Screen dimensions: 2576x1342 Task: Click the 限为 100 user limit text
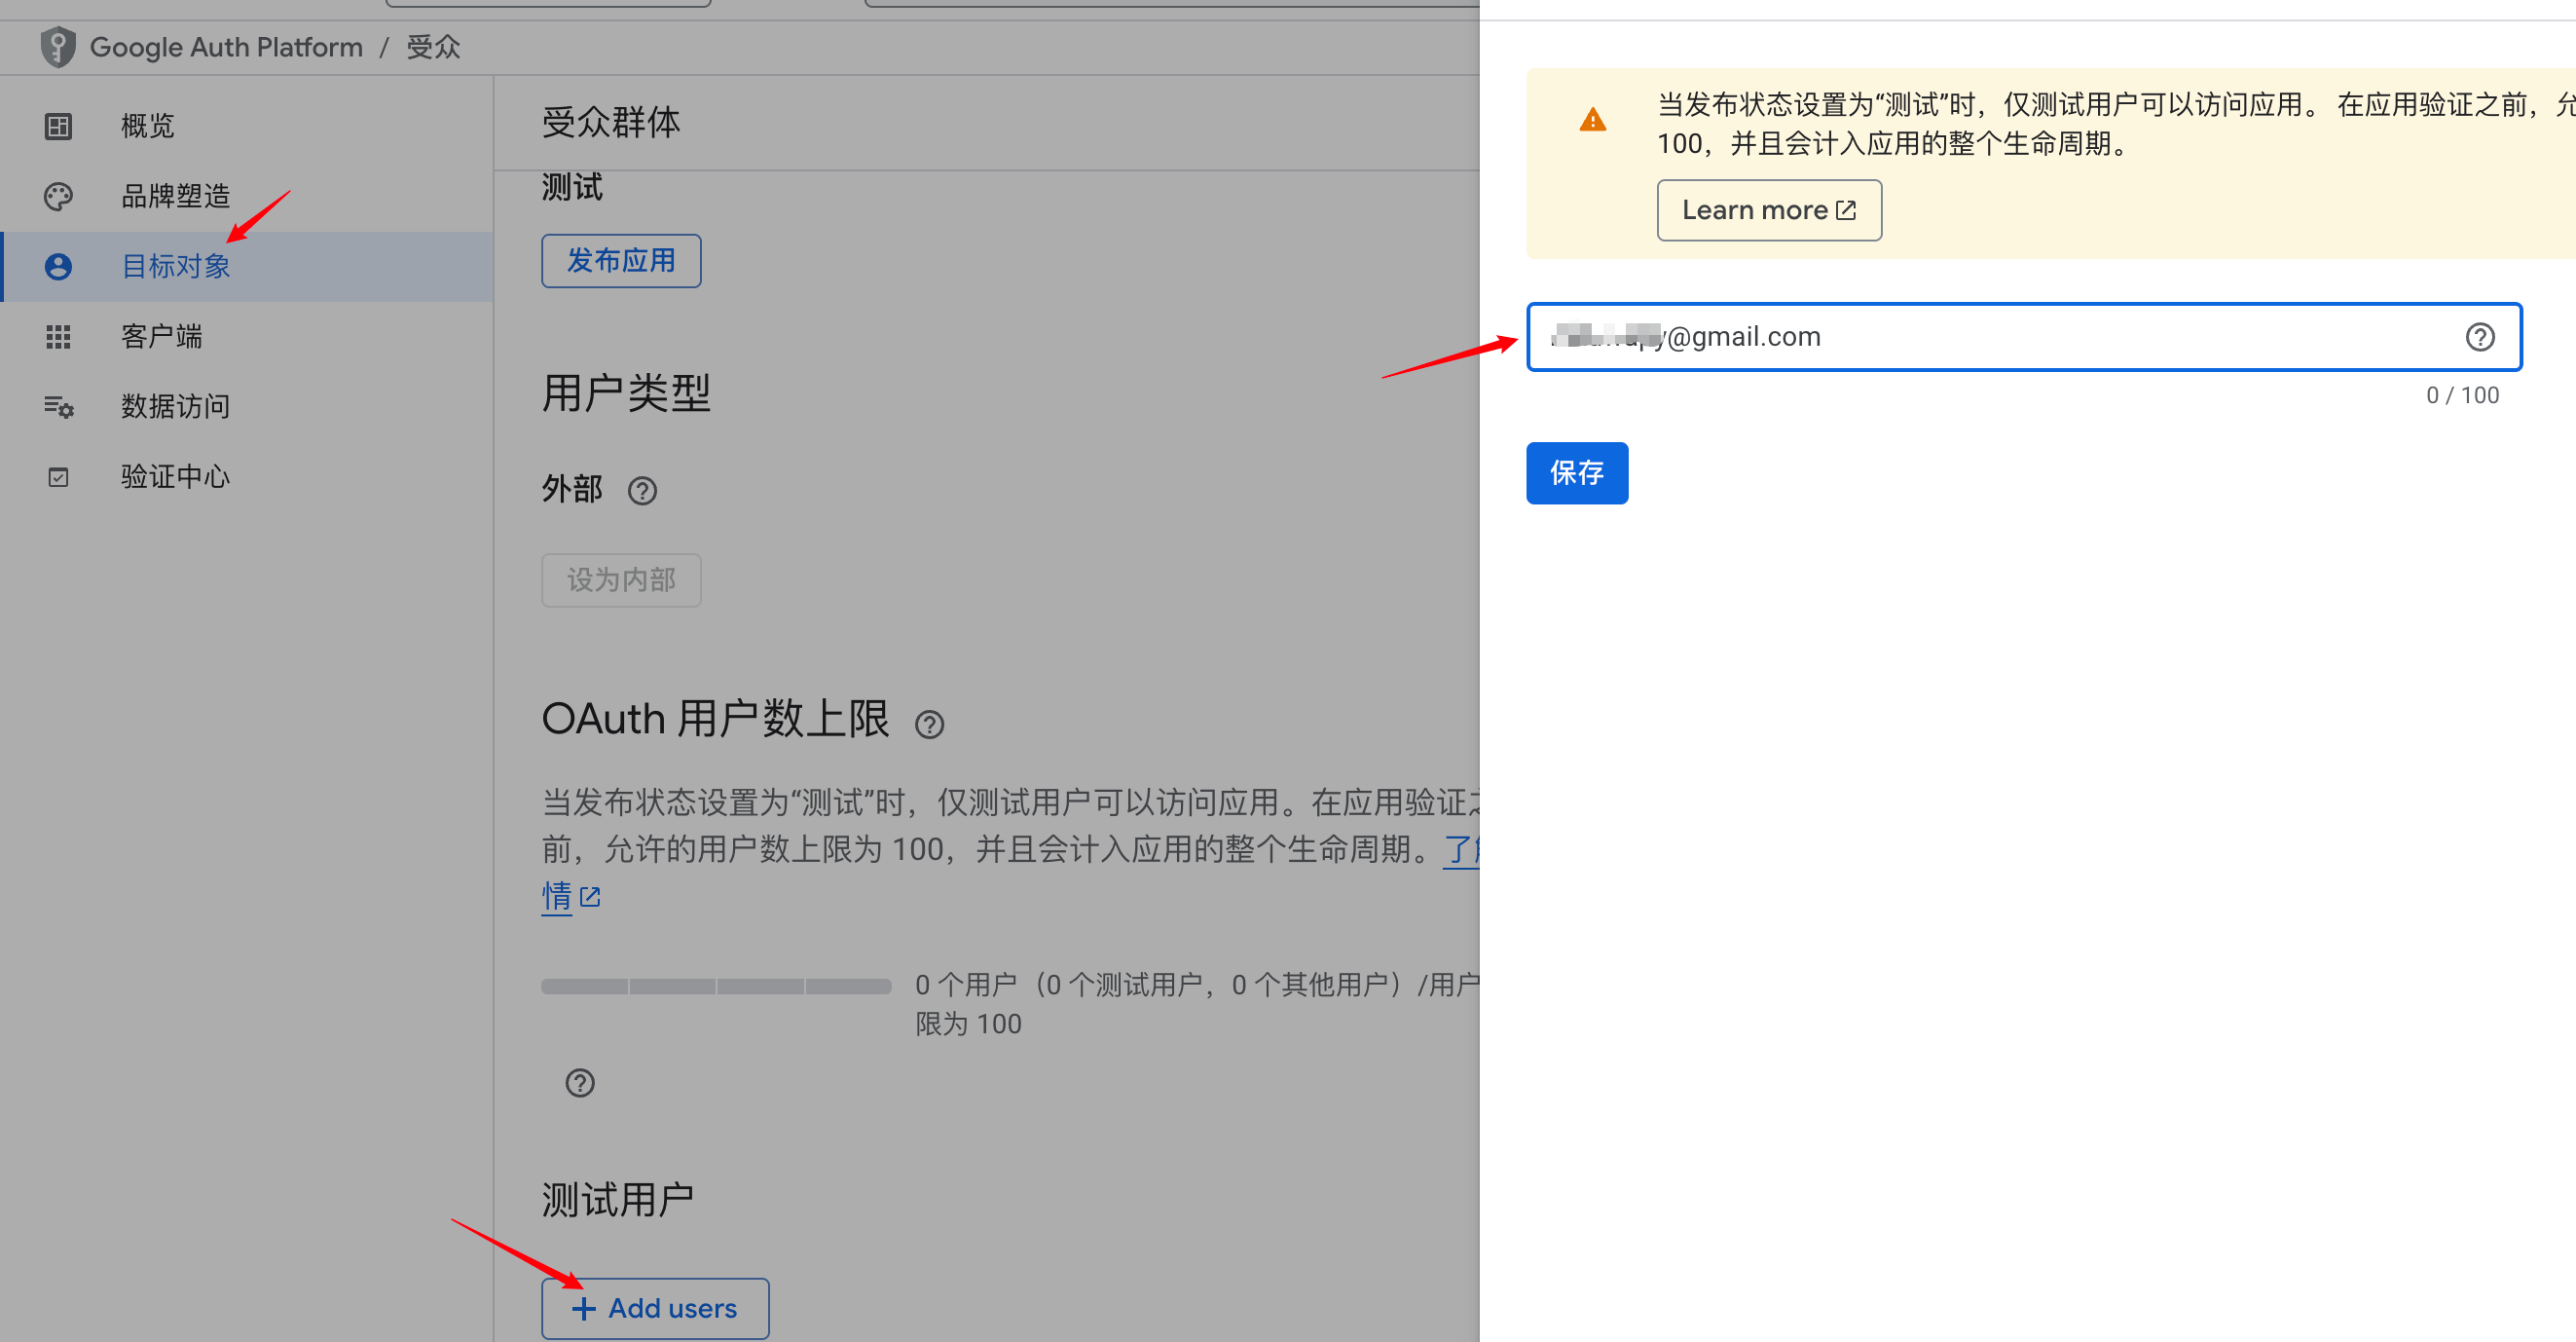tap(968, 1024)
